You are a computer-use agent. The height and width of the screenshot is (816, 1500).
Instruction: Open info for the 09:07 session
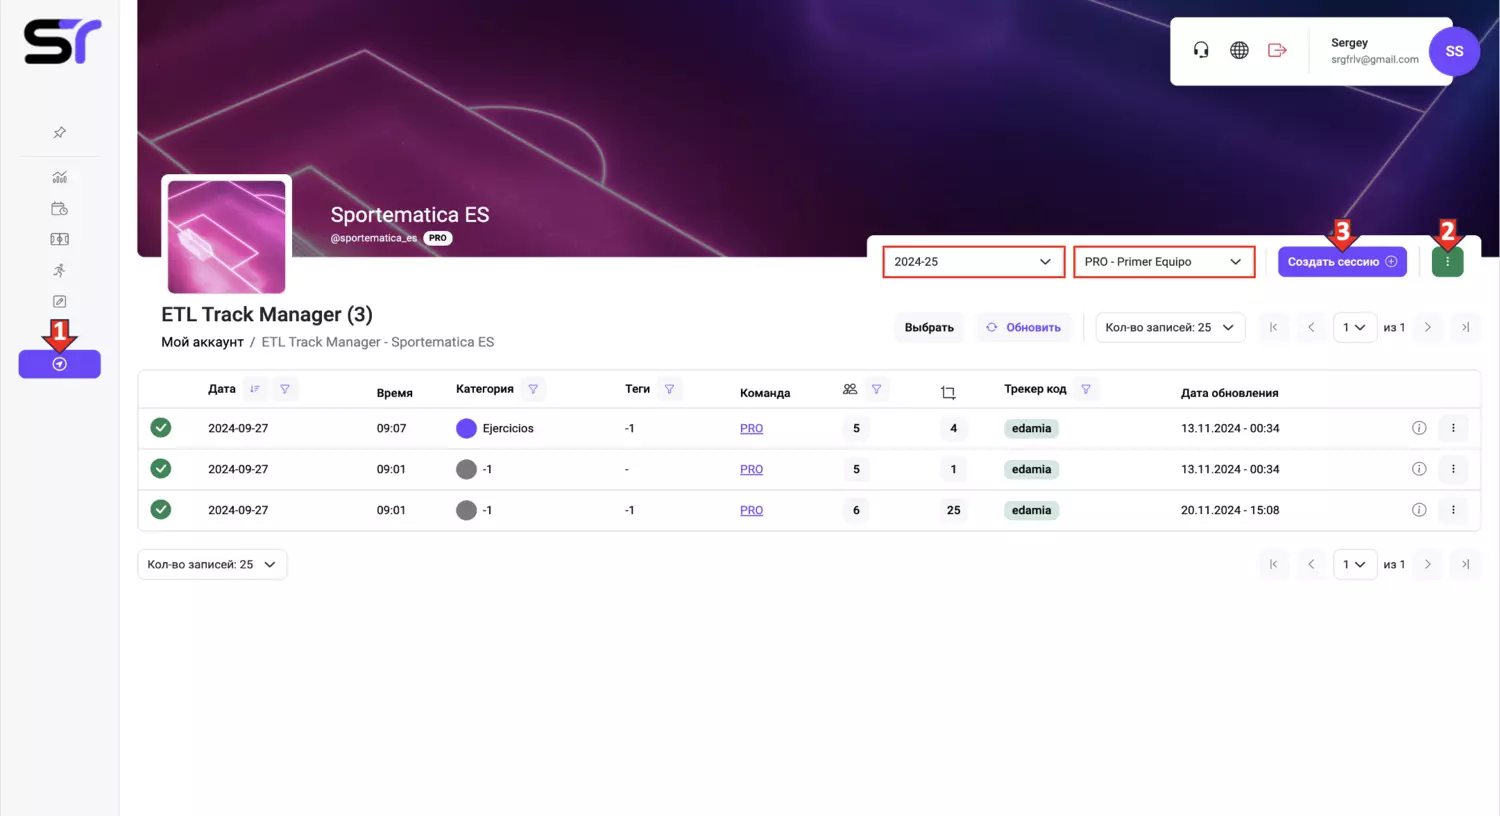1419,428
